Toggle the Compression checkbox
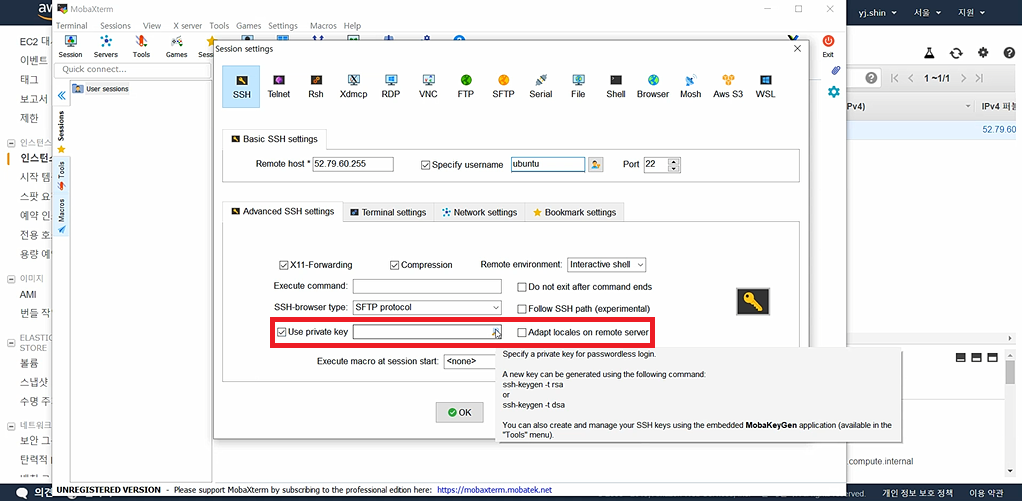 point(394,265)
